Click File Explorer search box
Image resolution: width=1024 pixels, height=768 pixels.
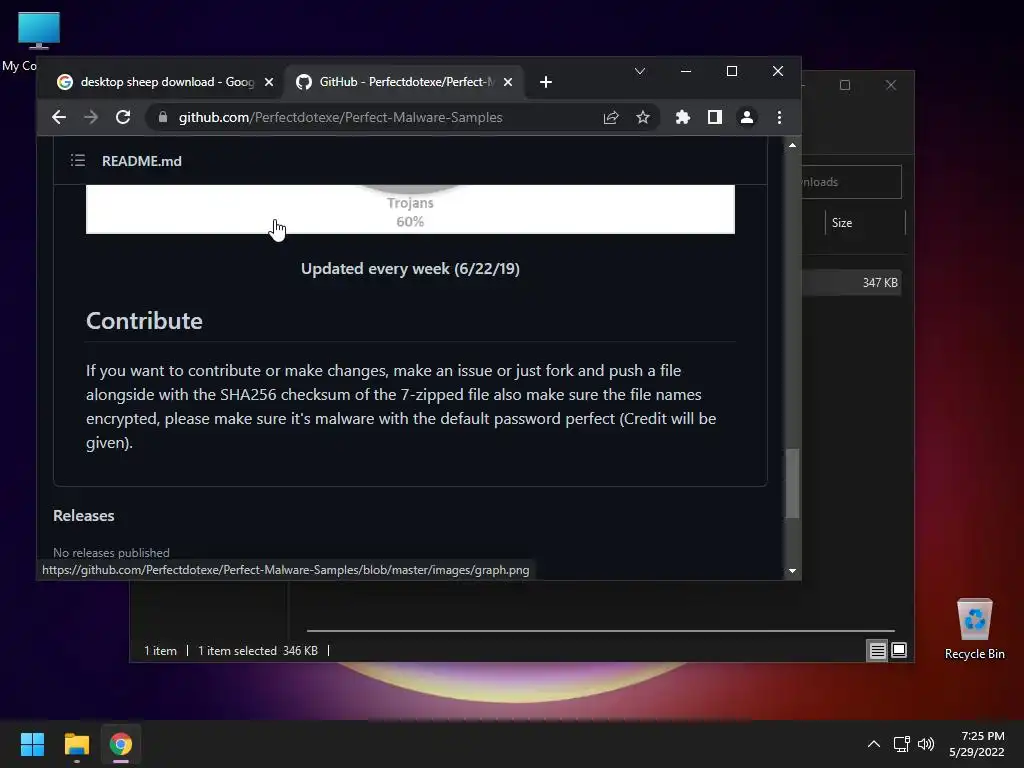pyautogui.click(x=852, y=182)
